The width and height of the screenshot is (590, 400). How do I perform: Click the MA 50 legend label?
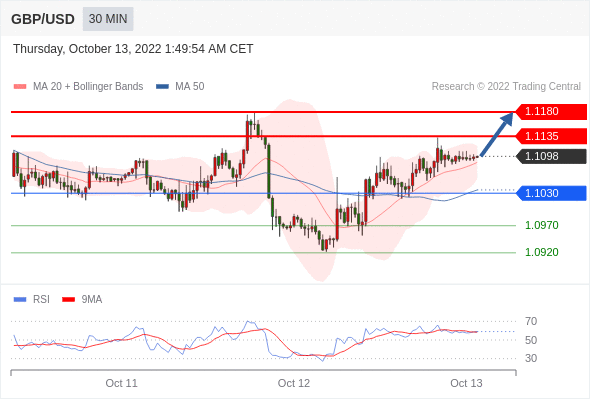click(x=190, y=87)
